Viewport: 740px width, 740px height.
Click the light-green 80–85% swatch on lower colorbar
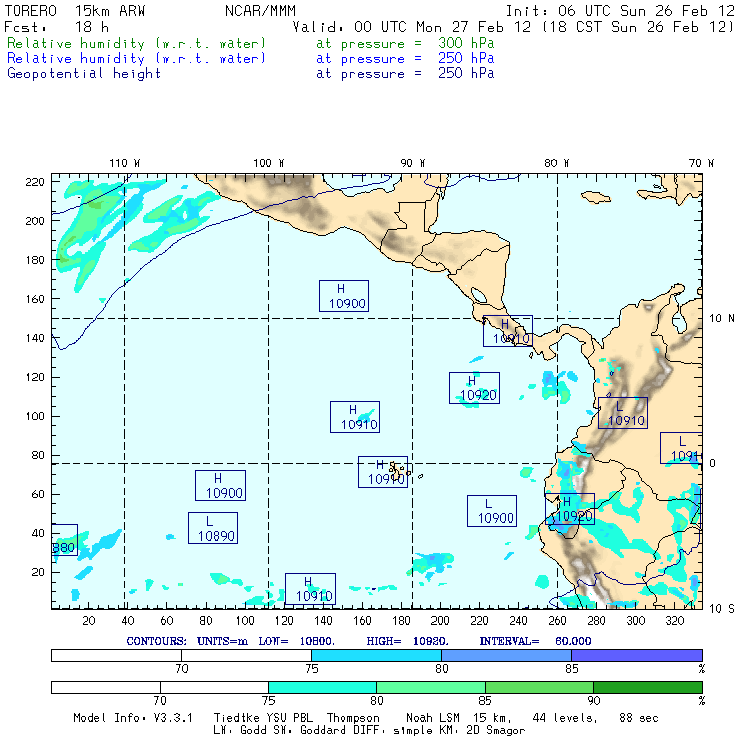[431, 687]
